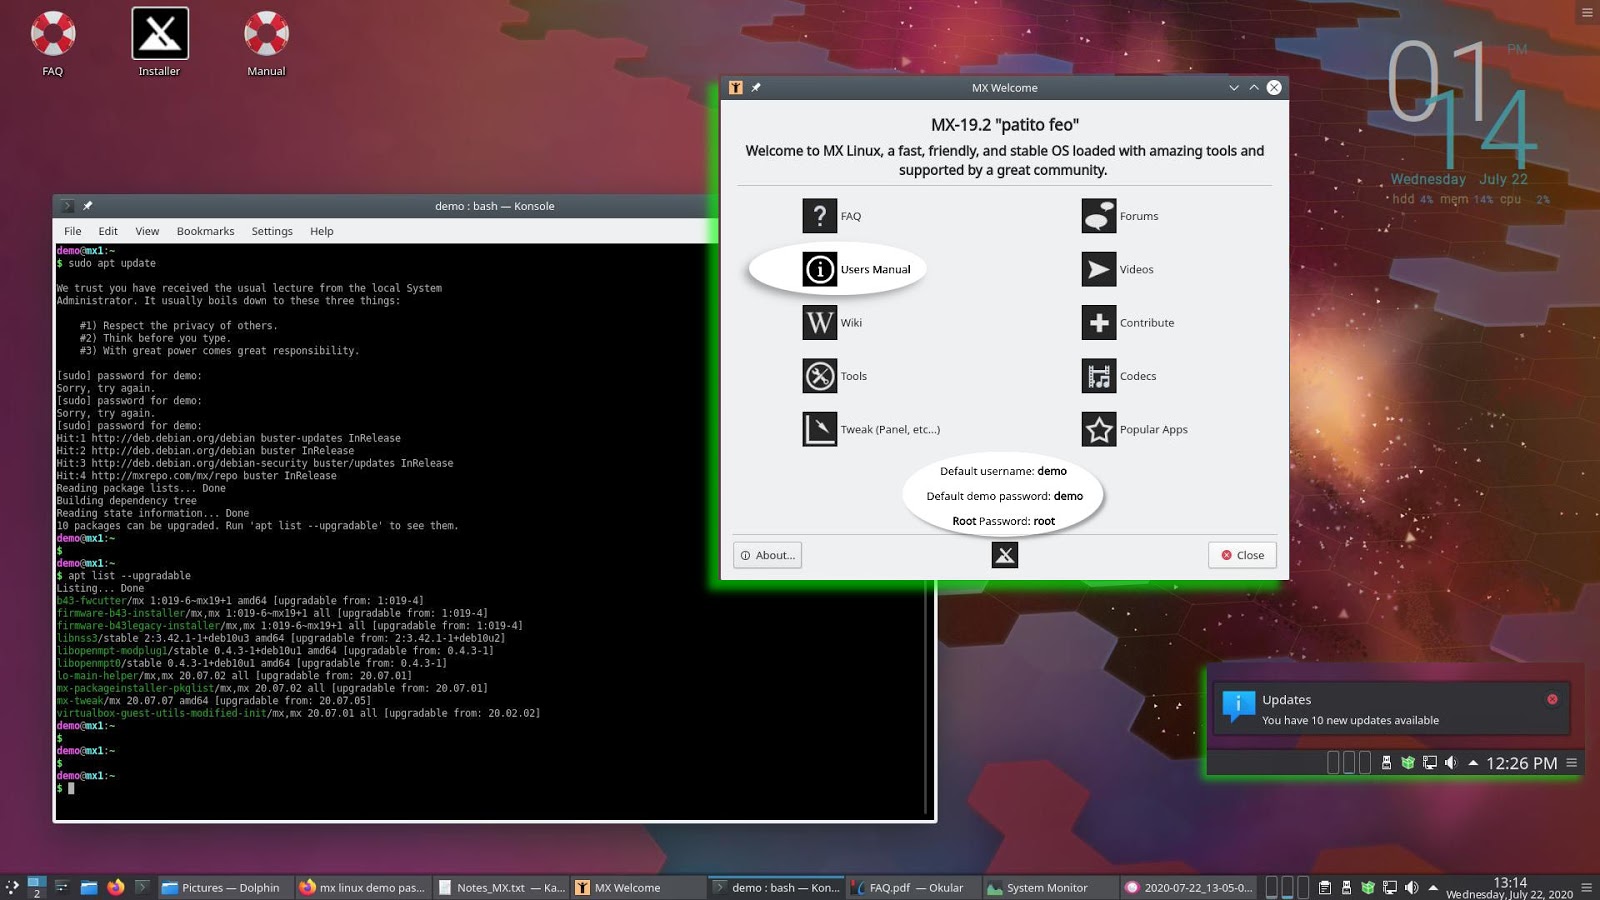
Task: Open the Manual desktop icon
Action: click(x=266, y=43)
